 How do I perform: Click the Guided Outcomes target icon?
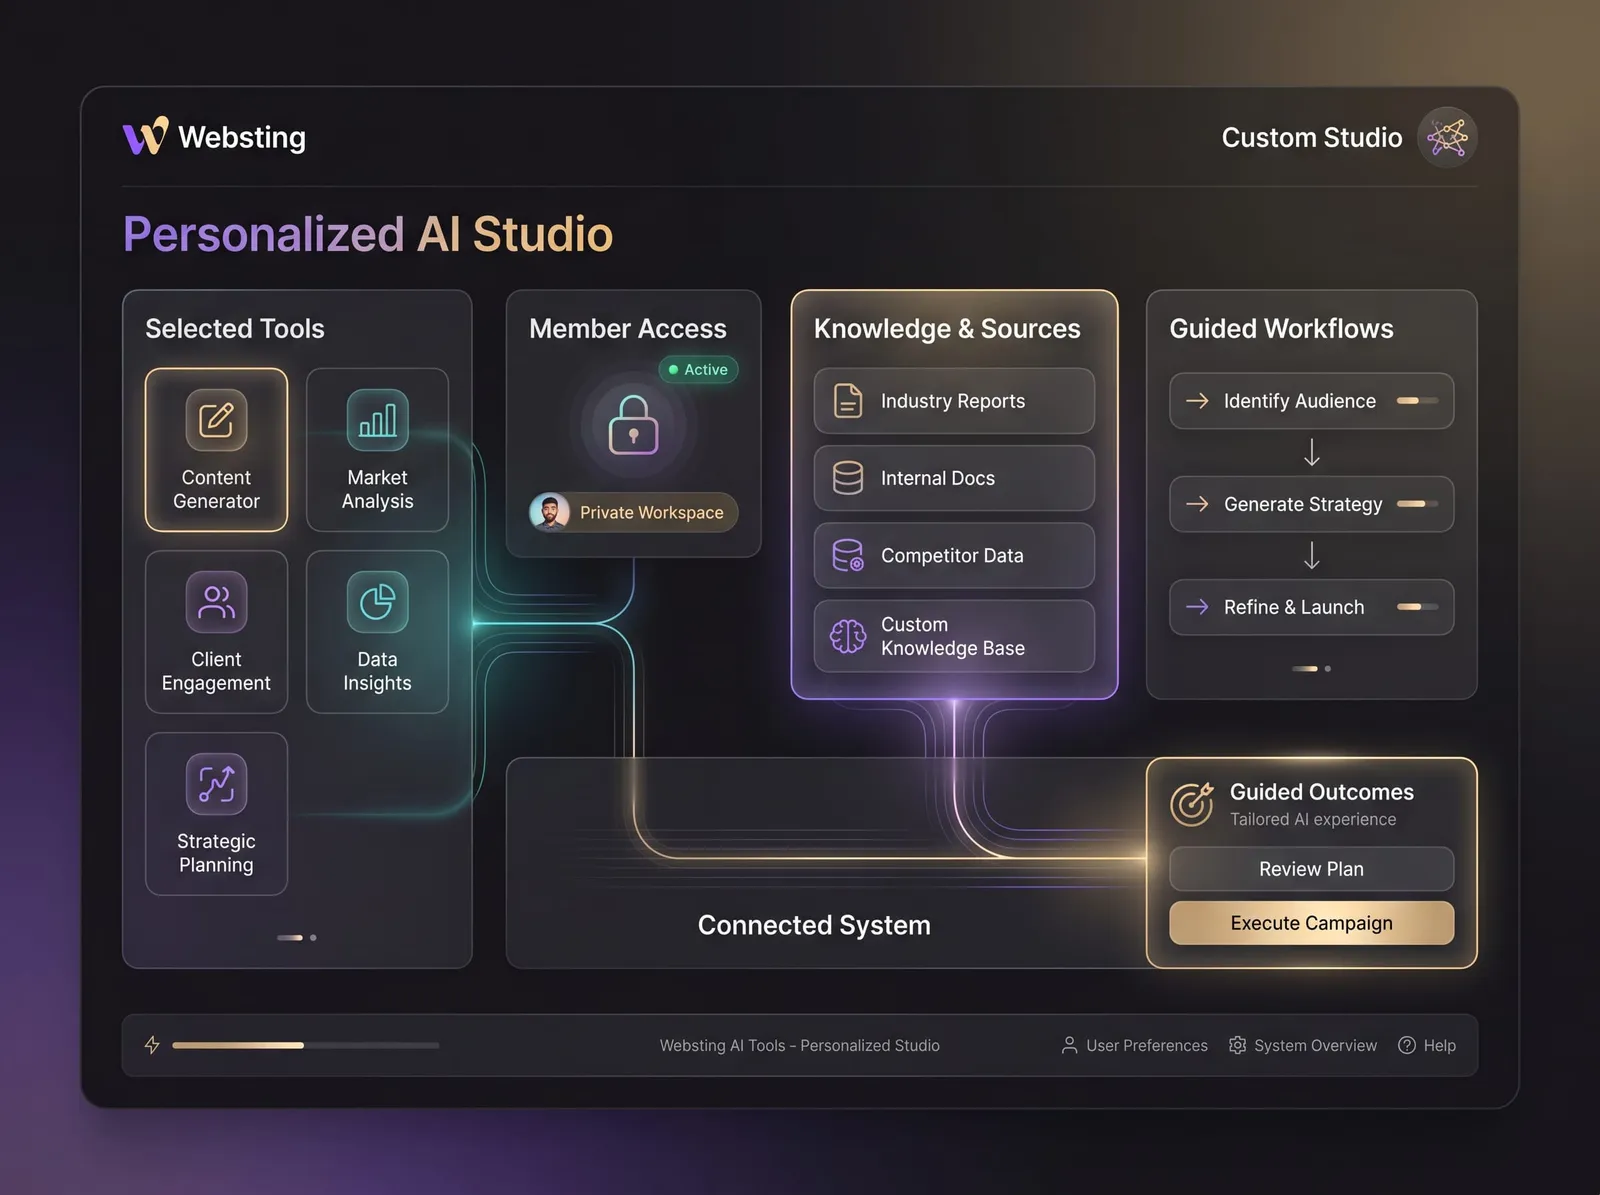(1192, 804)
